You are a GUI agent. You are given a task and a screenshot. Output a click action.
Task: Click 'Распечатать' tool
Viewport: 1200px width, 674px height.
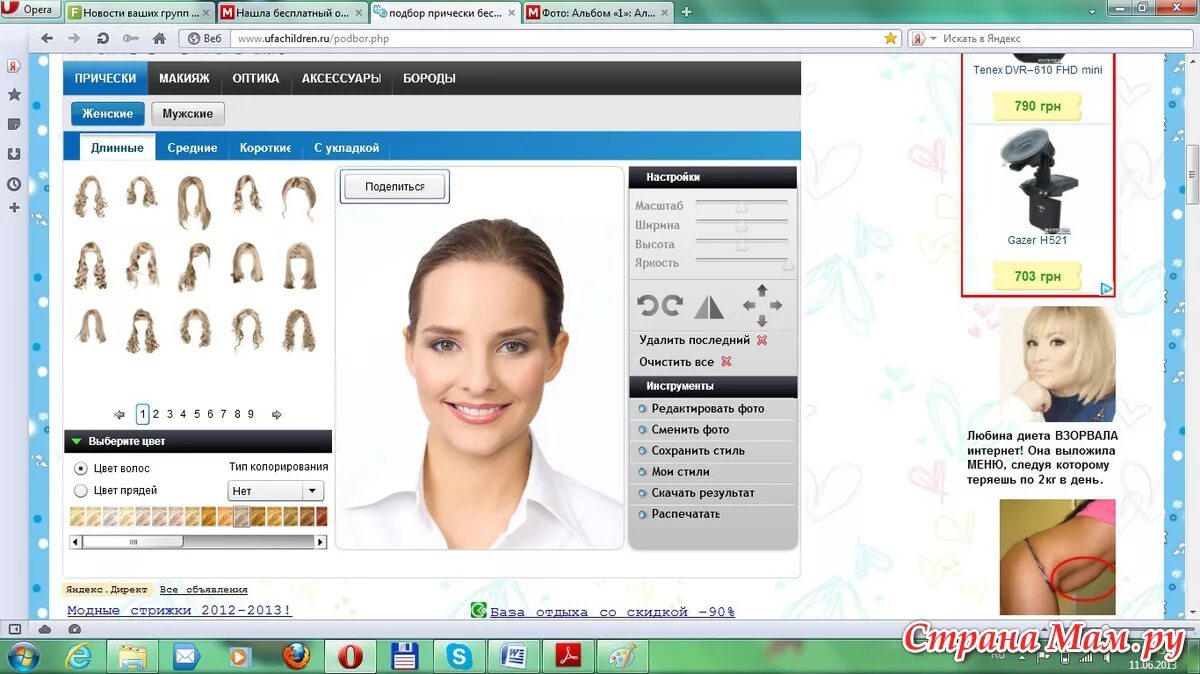686,513
